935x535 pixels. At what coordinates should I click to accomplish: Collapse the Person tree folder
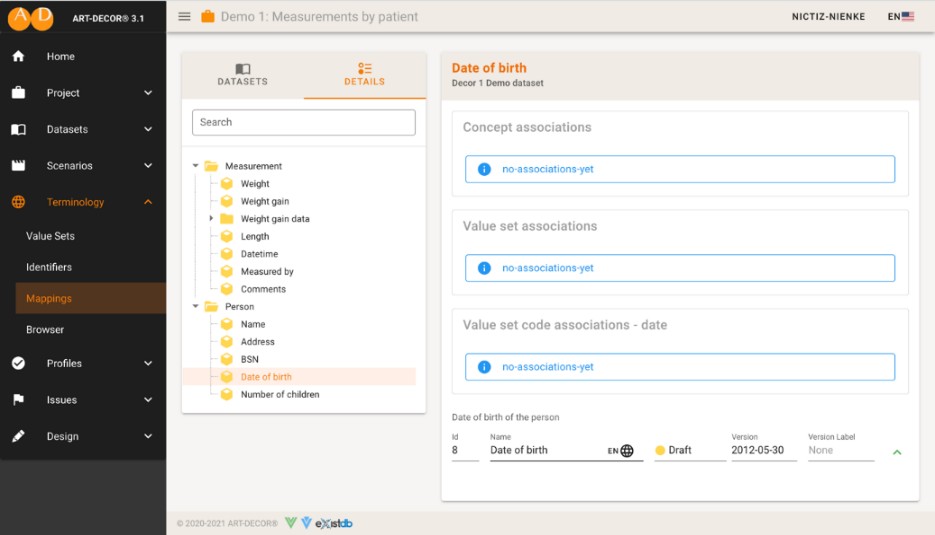(196, 307)
